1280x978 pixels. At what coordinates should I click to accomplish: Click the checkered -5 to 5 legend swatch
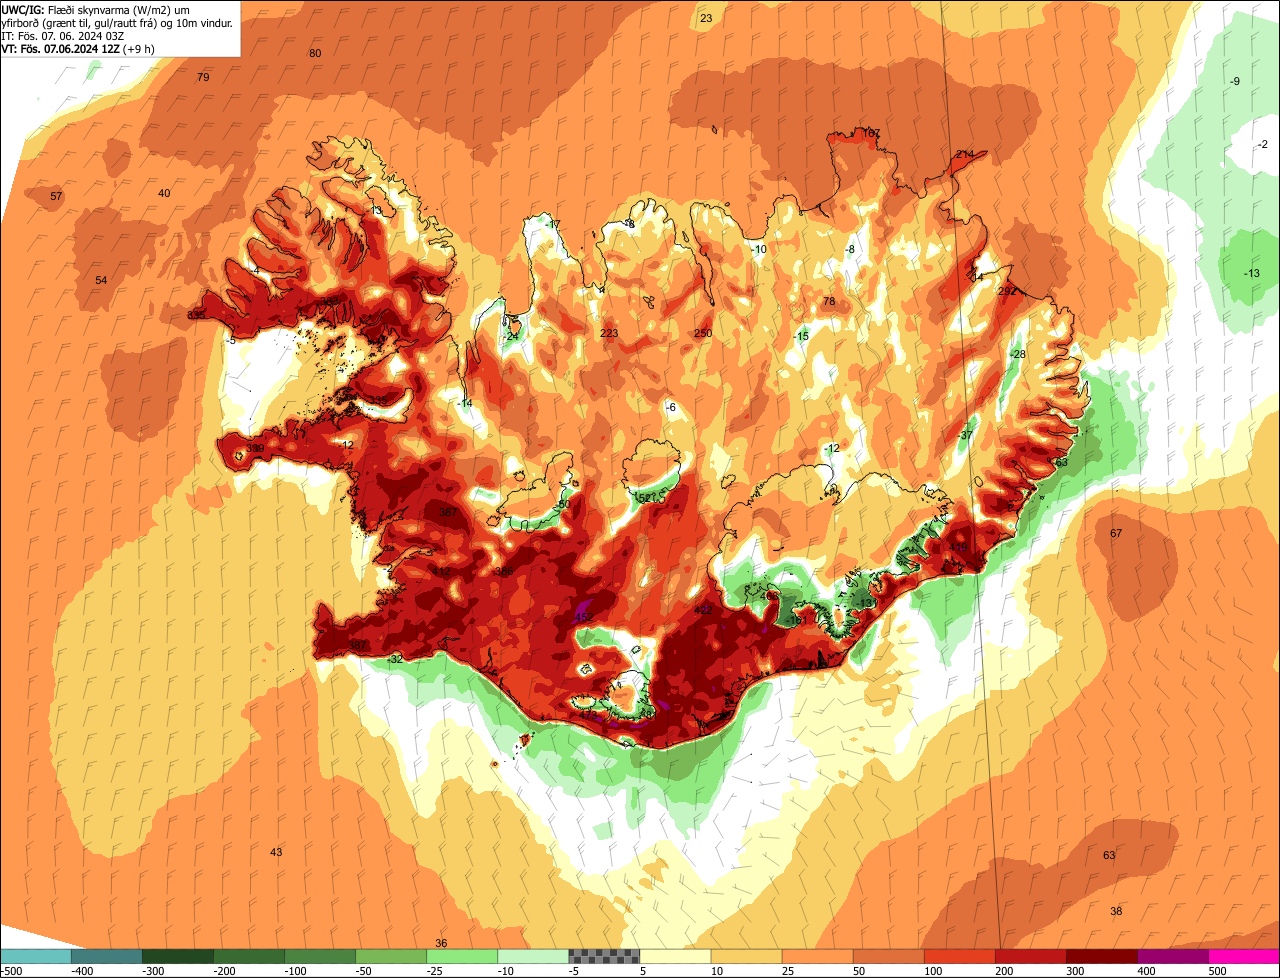coord(604,956)
